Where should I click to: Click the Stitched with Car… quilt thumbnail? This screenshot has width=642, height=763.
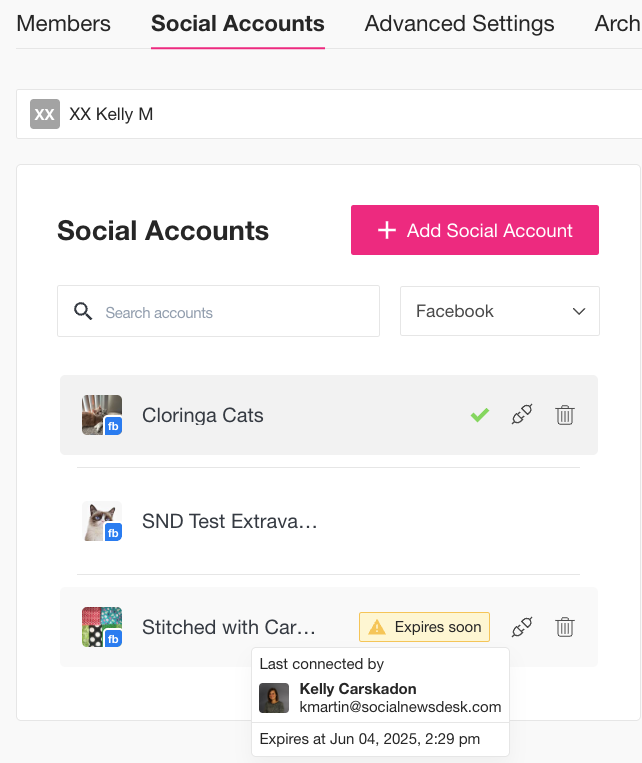pos(102,627)
